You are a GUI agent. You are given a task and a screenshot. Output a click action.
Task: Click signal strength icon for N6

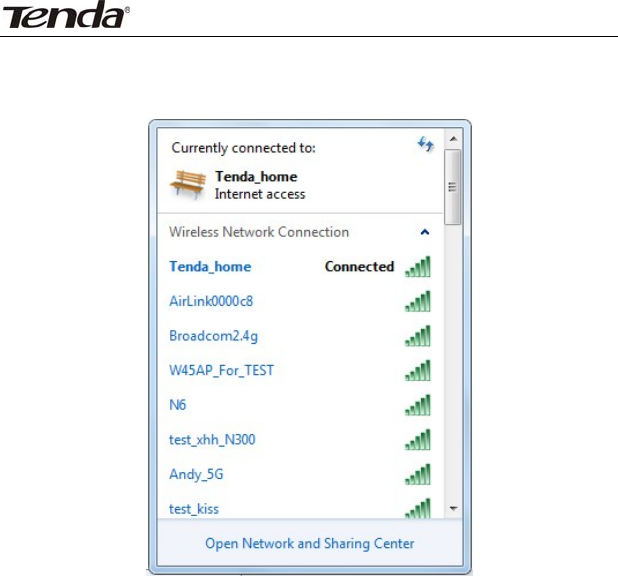418,405
